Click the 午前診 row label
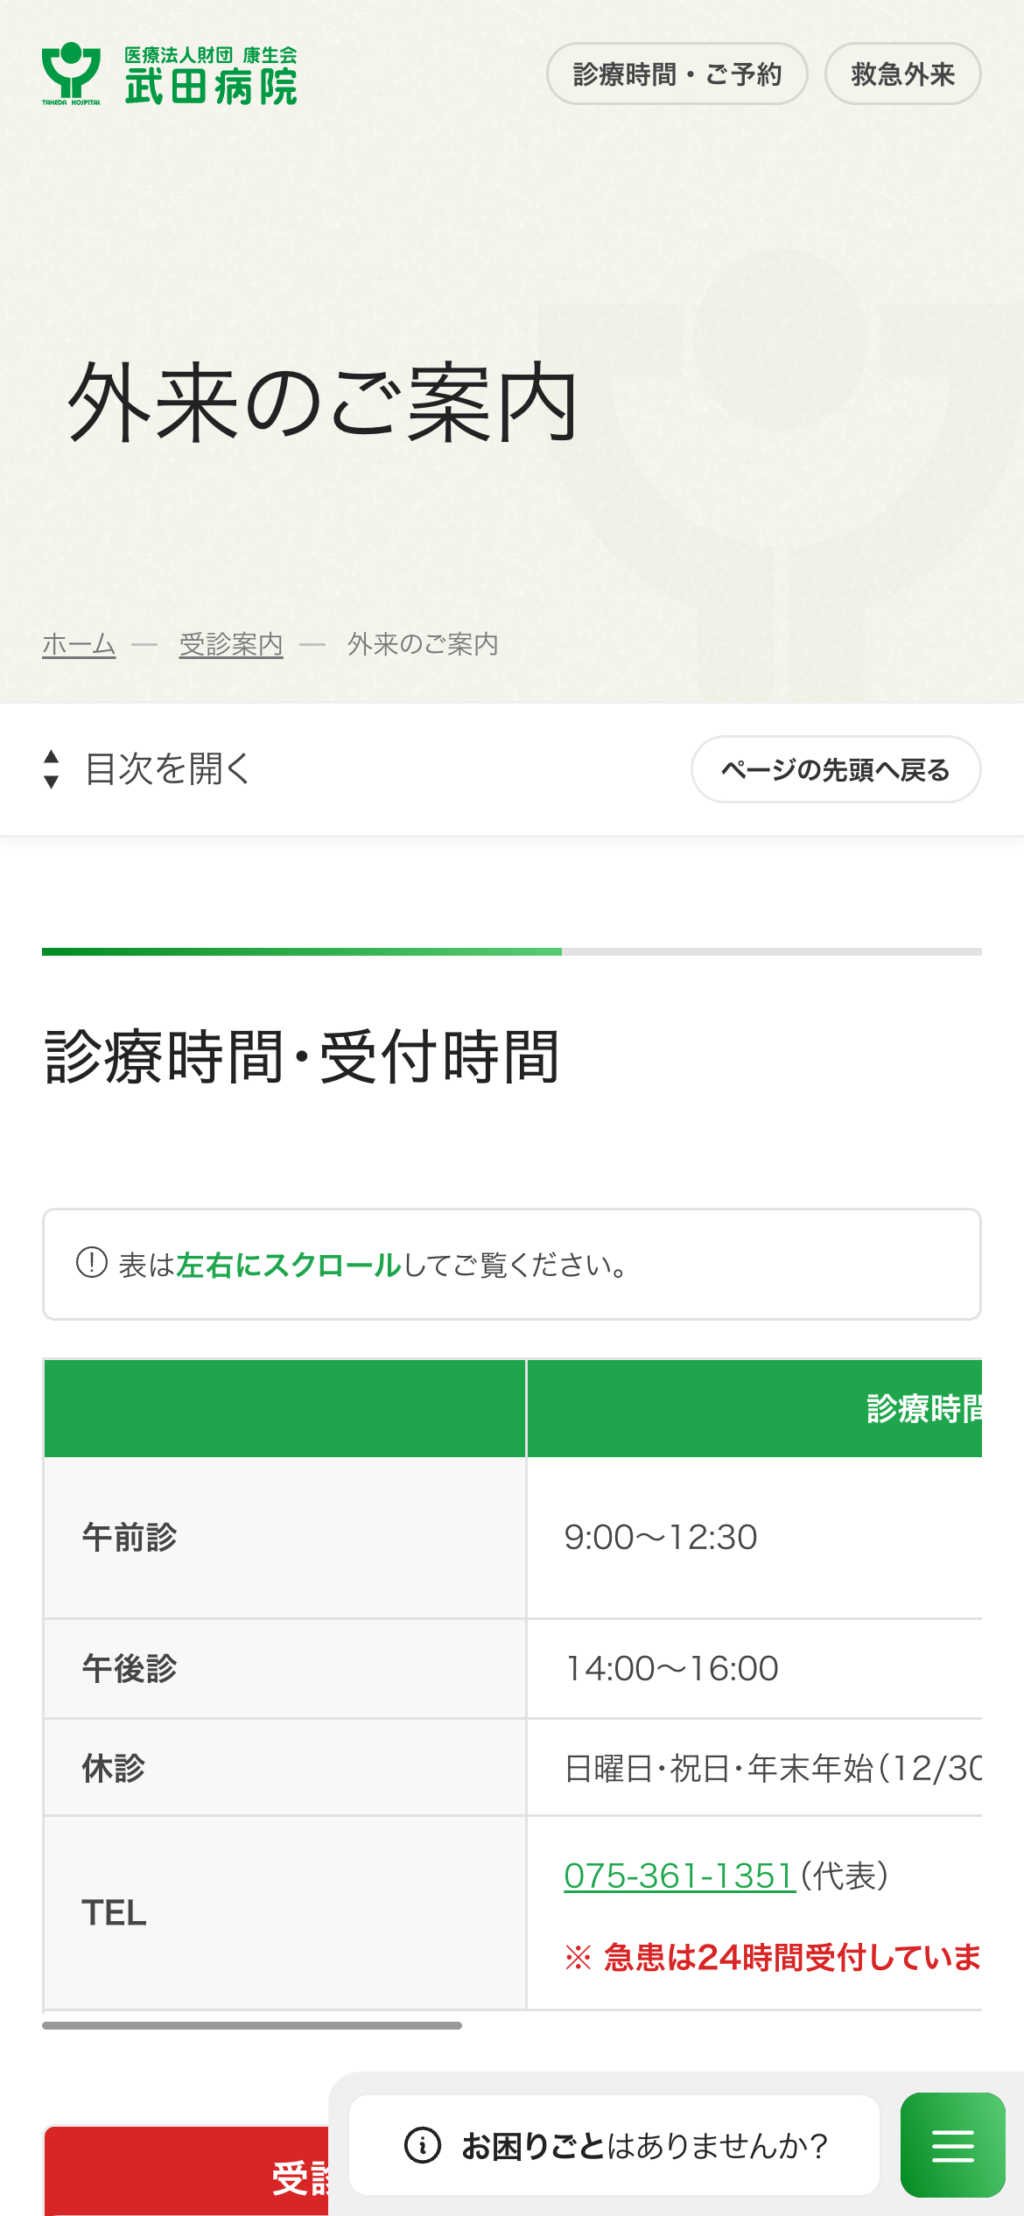The height and width of the screenshot is (2216, 1024). pyautogui.click(x=129, y=1537)
